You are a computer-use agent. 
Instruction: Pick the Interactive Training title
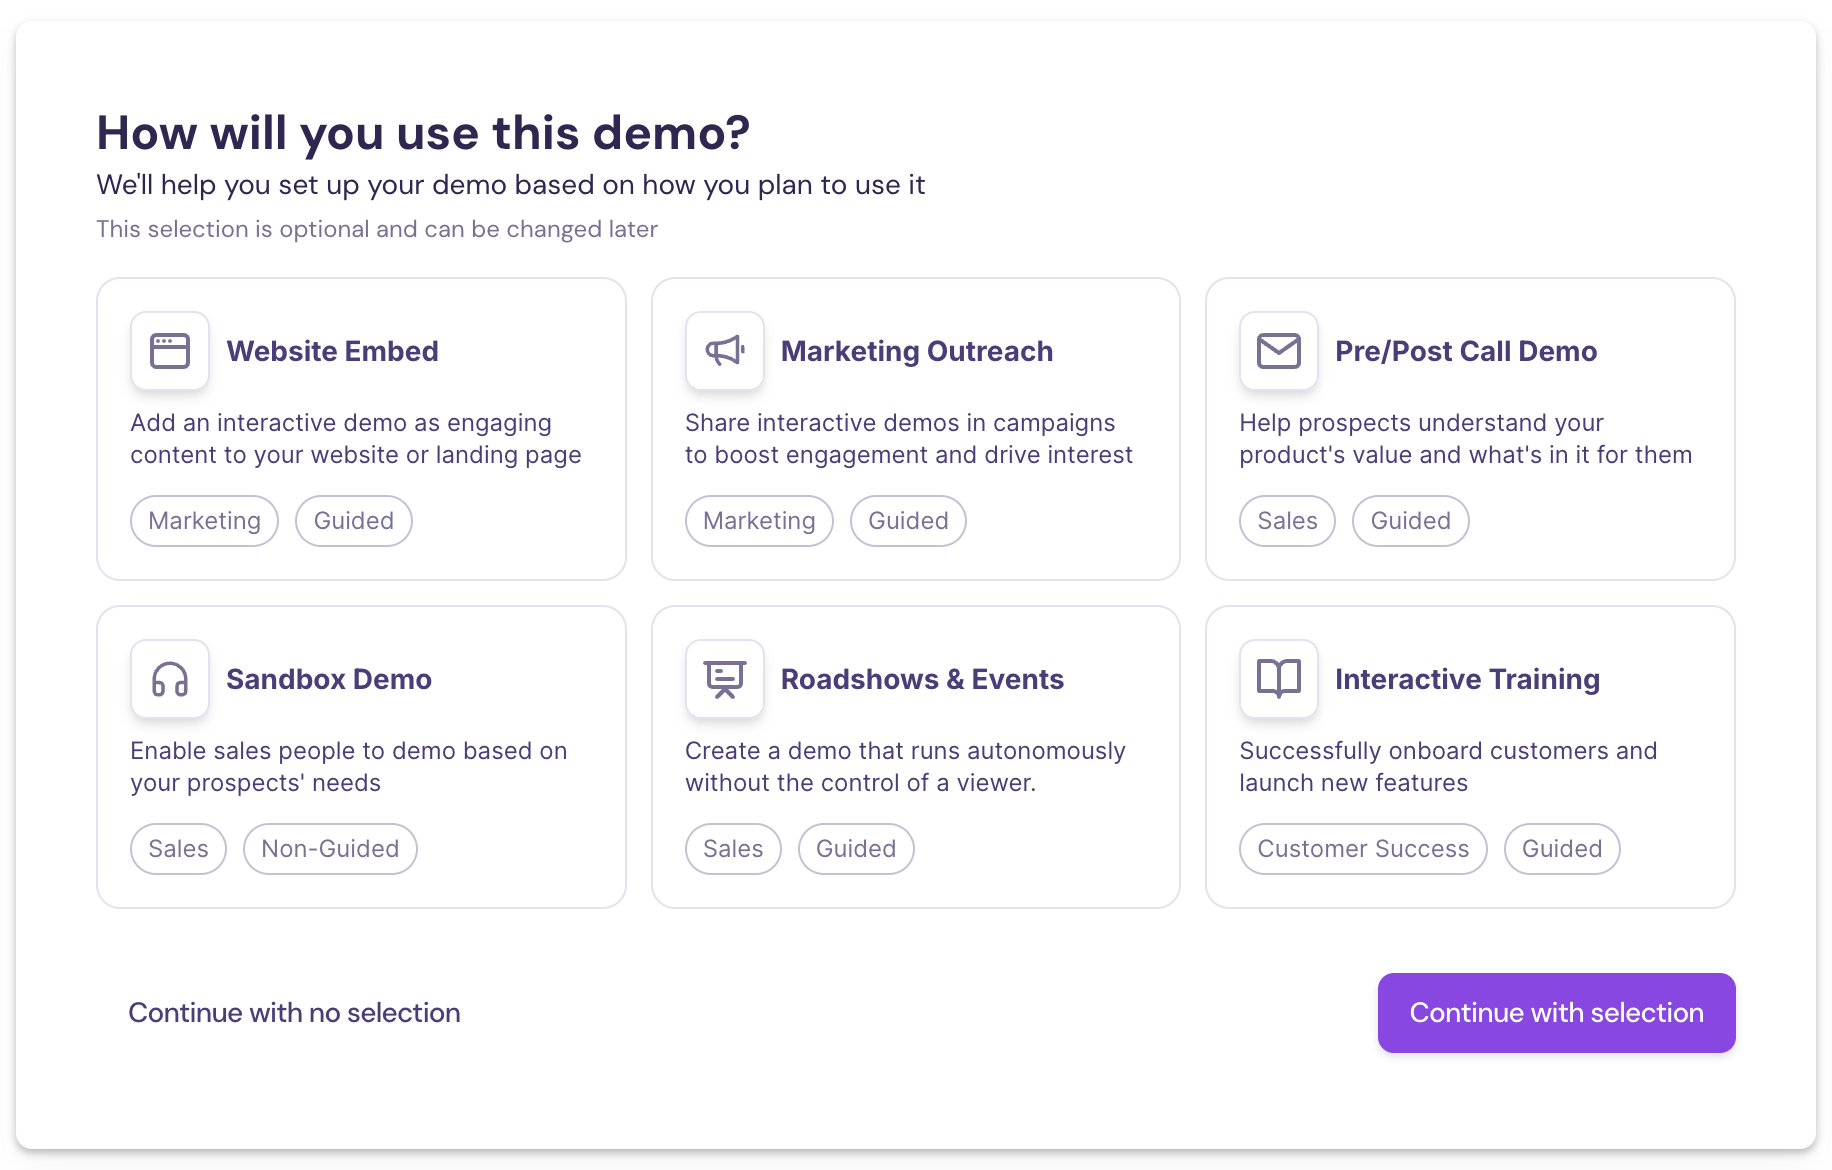pyautogui.click(x=1467, y=679)
